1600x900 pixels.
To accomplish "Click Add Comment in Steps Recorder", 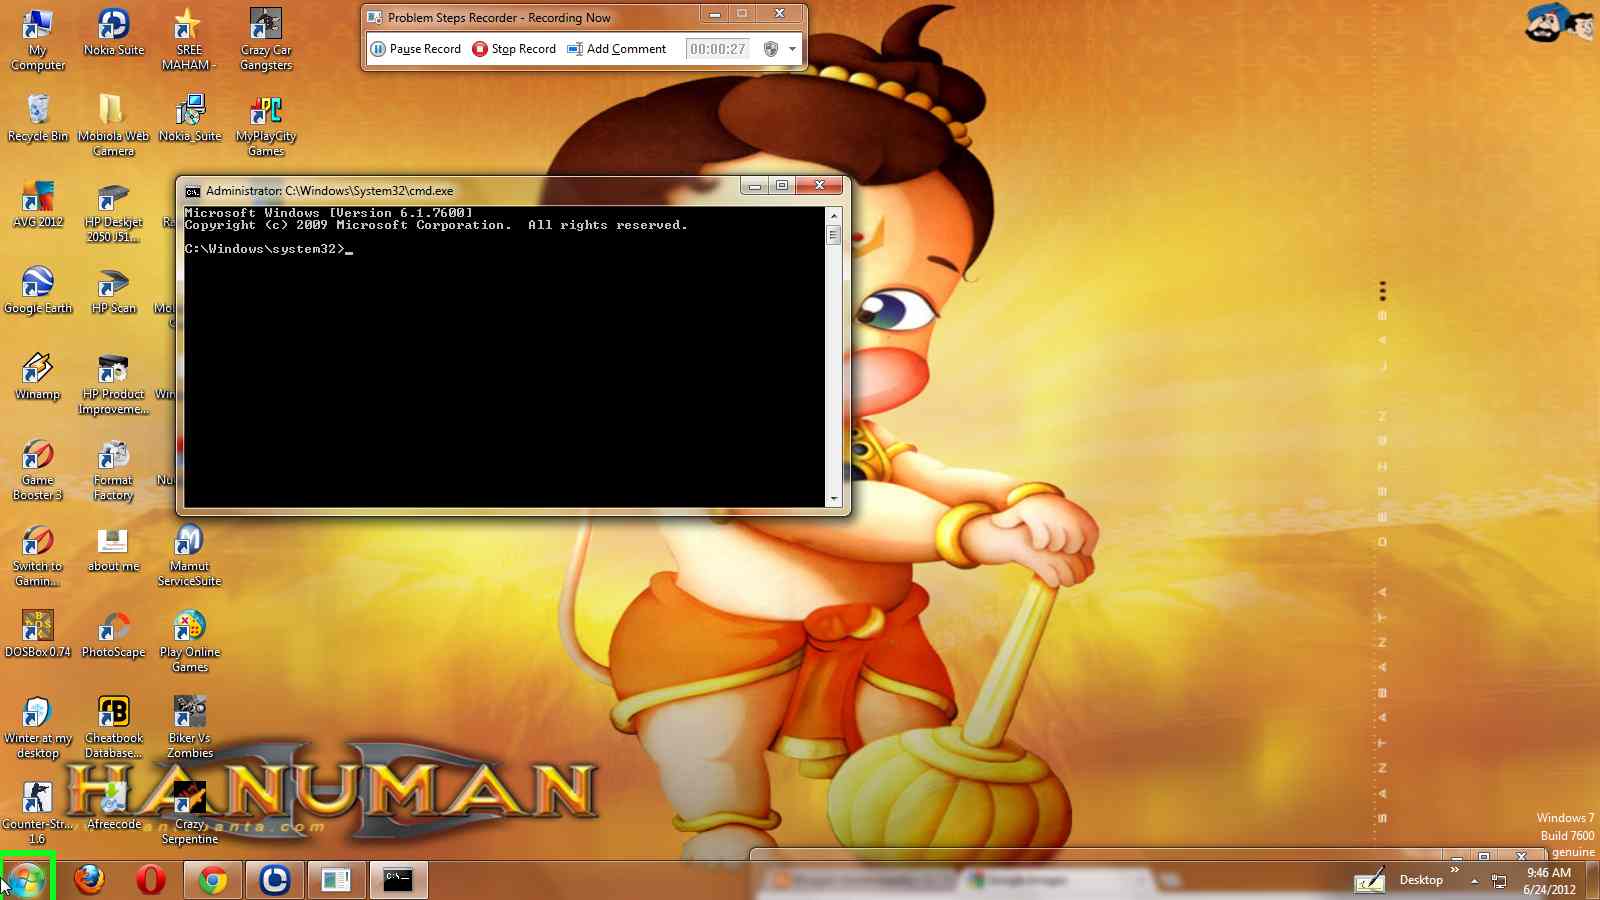I will point(617,49).
